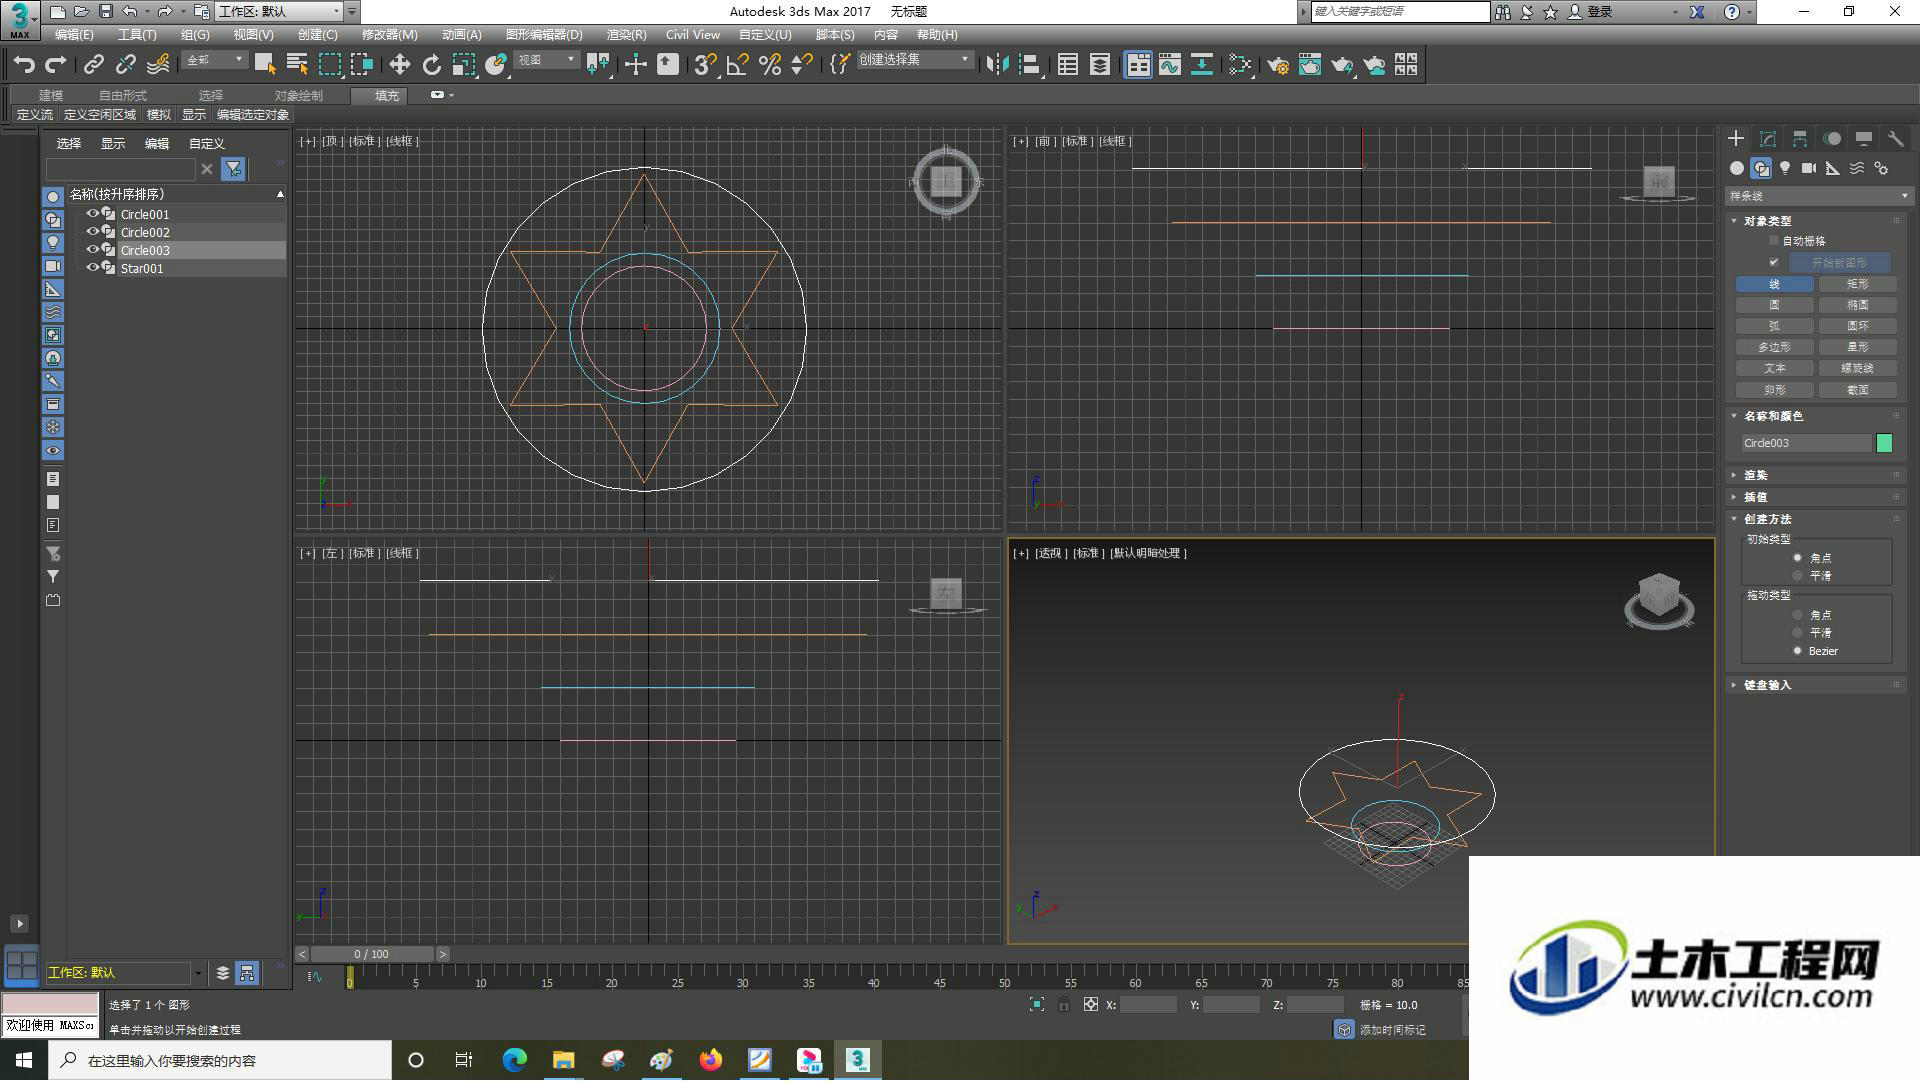Screen dimensions: 1920x1082
Task: Toggle Window/Crossing selection mode
Action: tap(361, 65)
